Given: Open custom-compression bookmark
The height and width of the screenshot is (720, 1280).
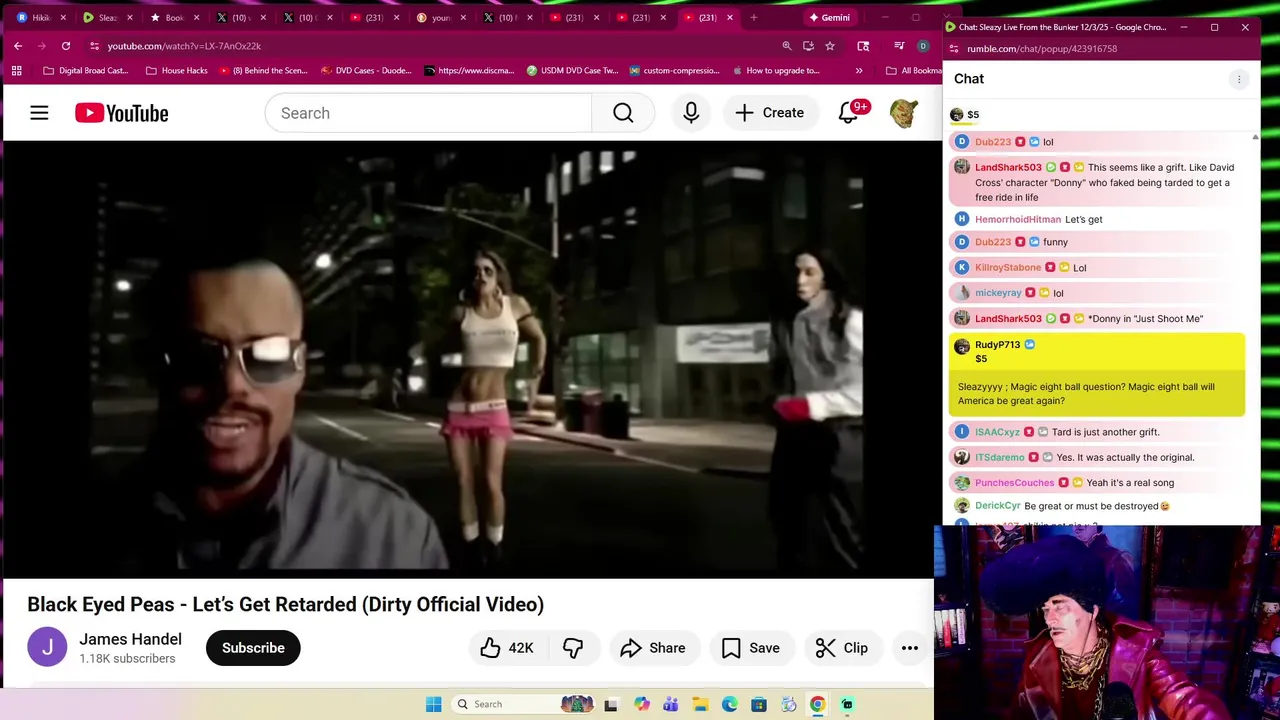Looking at the screenshot, I should click(x=674, y=70).
